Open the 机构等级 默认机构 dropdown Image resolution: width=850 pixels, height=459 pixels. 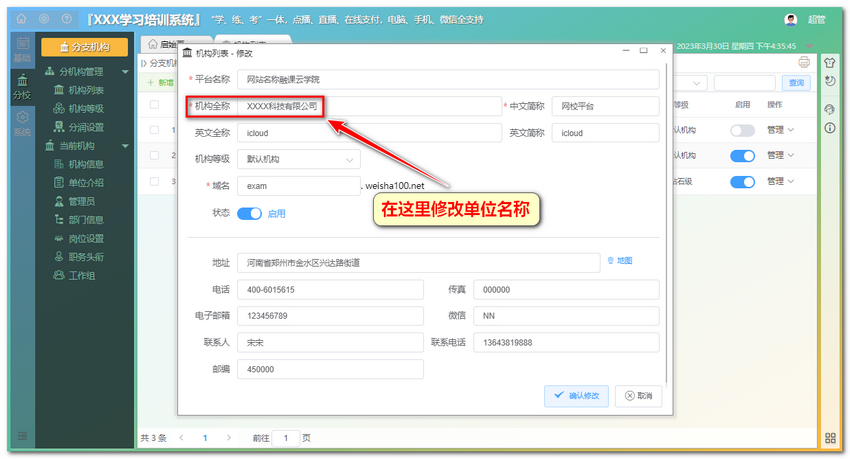[x=299, y=159]
